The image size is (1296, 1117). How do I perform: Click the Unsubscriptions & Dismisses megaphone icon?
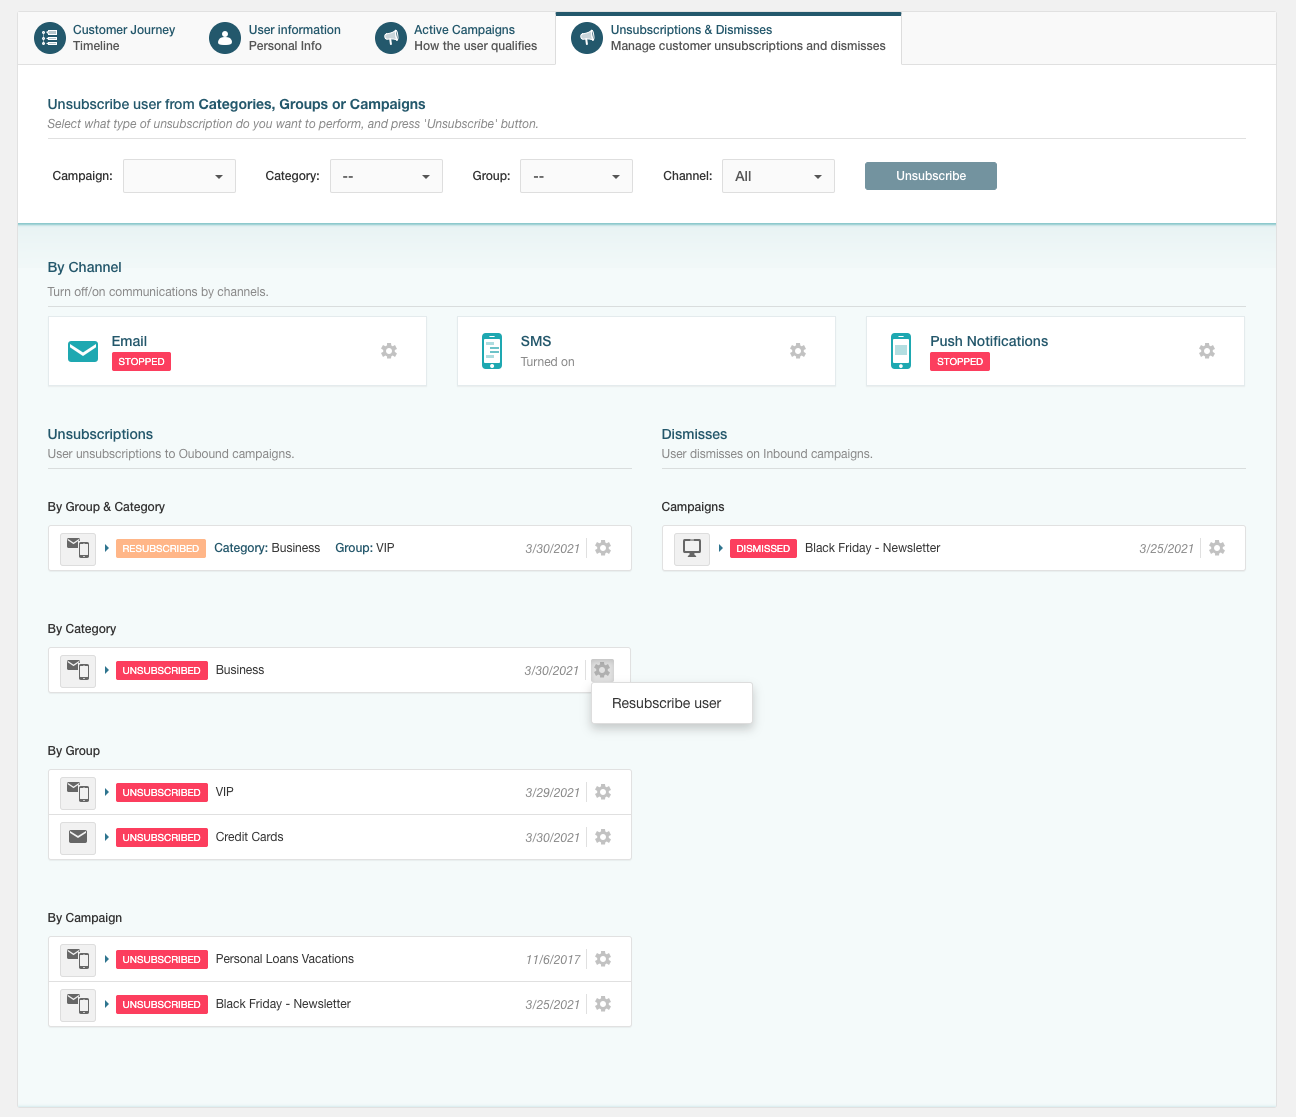click(587, 38)
